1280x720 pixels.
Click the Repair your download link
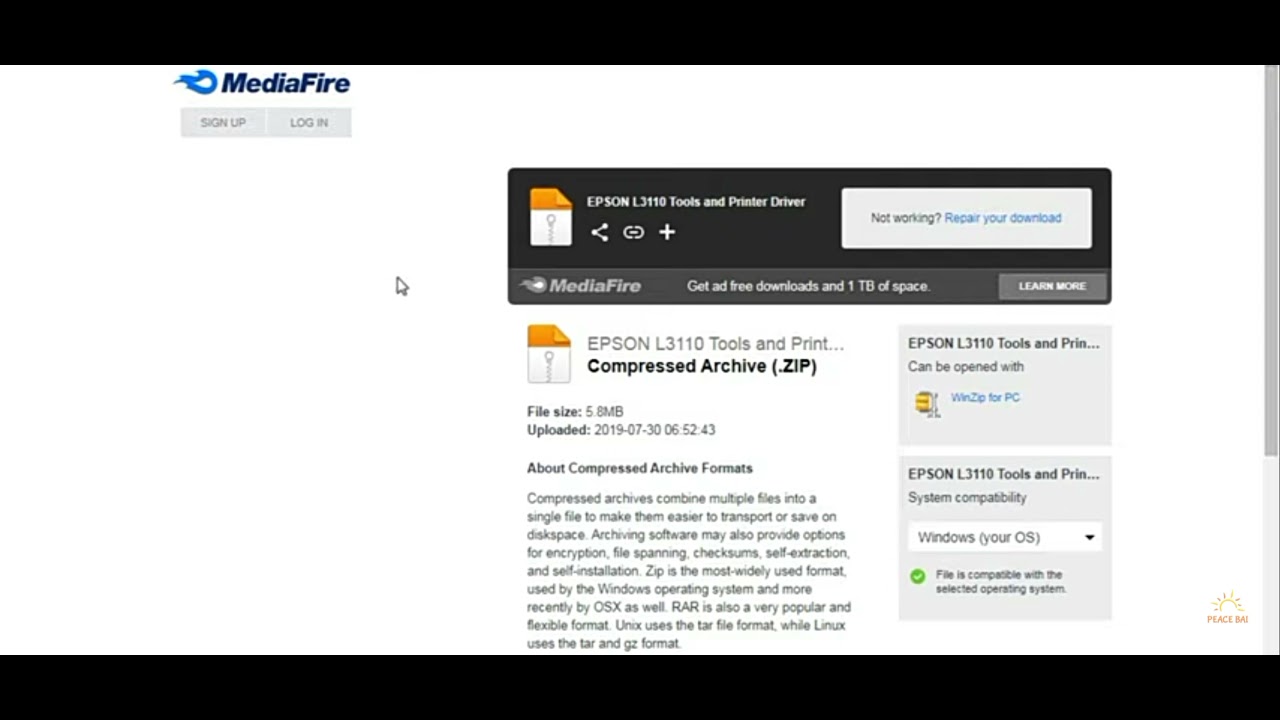click(x=1003, y=218)
